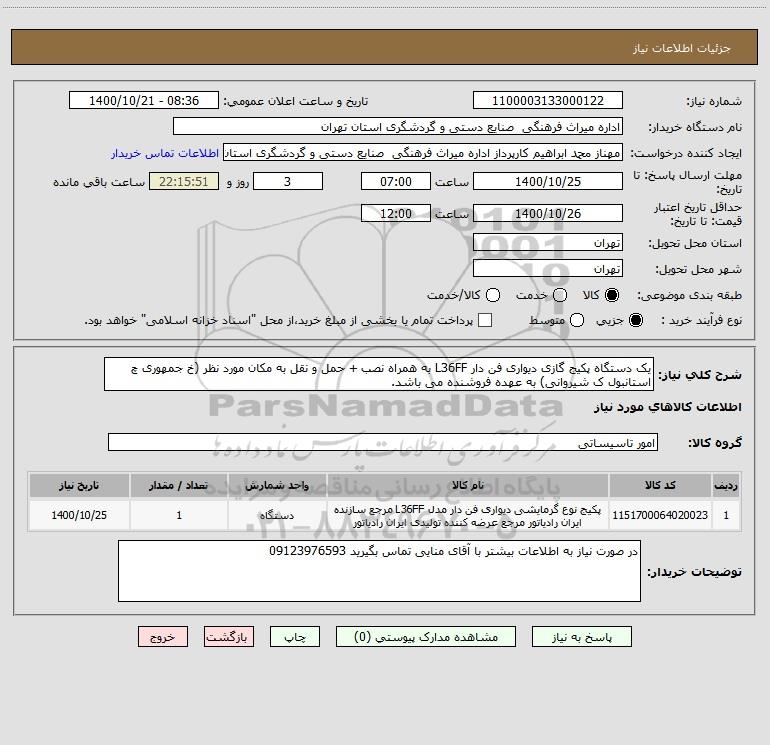
Task: Click the گروه کالا field امور تاسیساتی
Action: (383, 442)
